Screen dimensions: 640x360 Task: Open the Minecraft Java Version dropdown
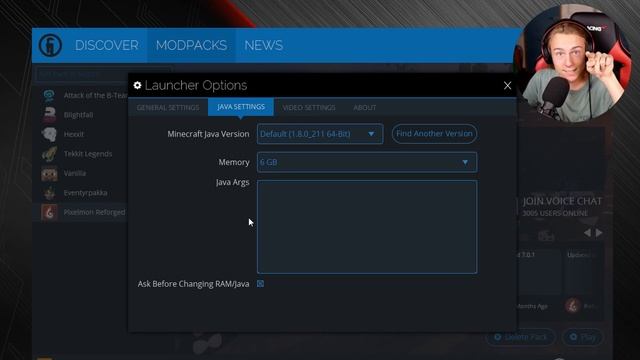pyautogui.click(x=320, y=134)
